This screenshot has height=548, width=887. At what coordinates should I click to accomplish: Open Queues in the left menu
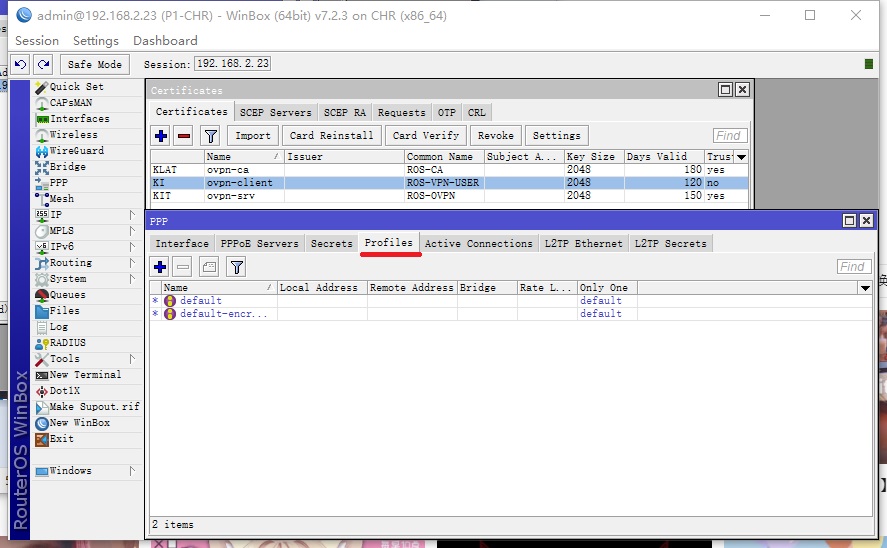coord(67,295)
